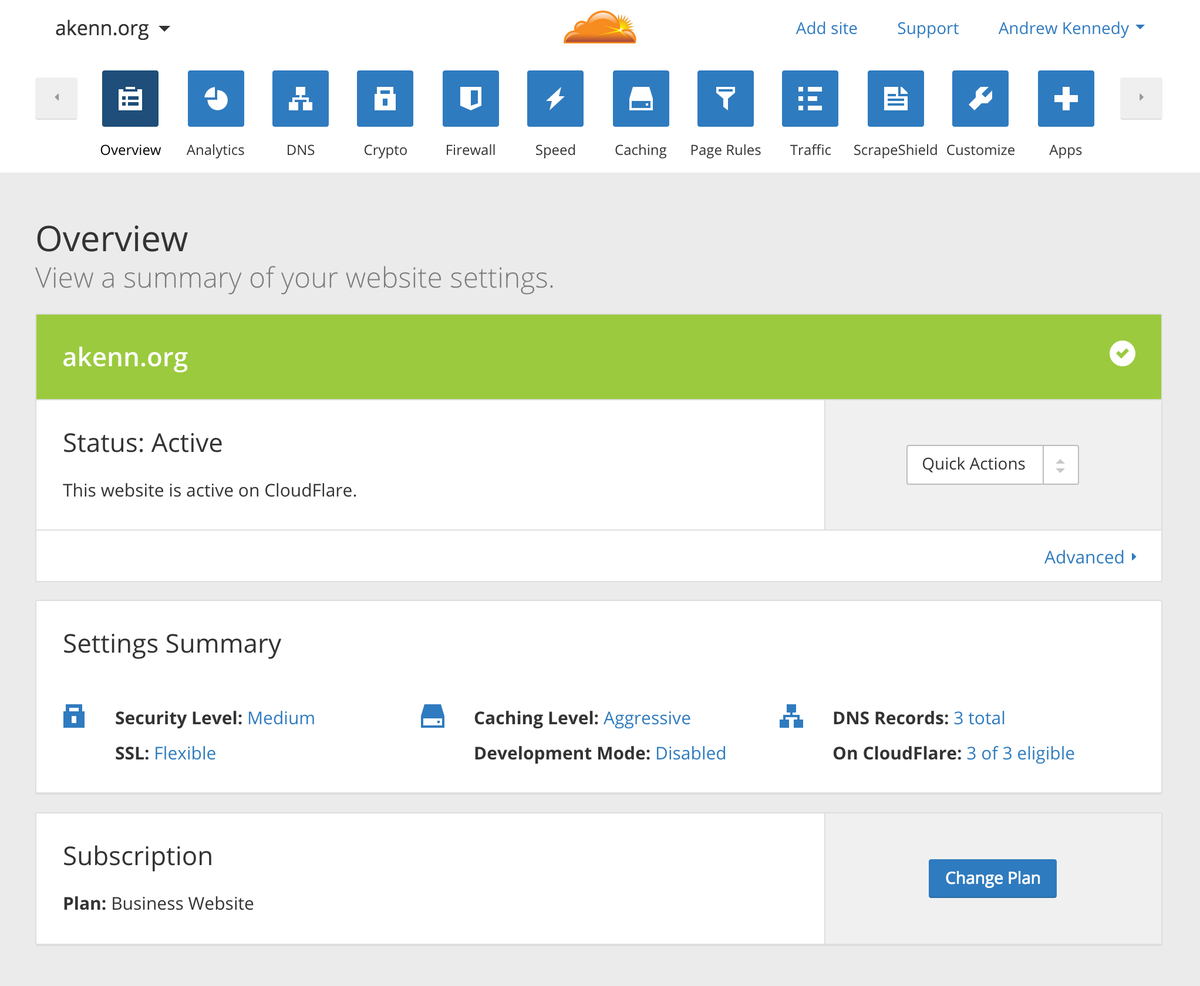
Task: Select the Traffic tab label
Action: (810, 150)
